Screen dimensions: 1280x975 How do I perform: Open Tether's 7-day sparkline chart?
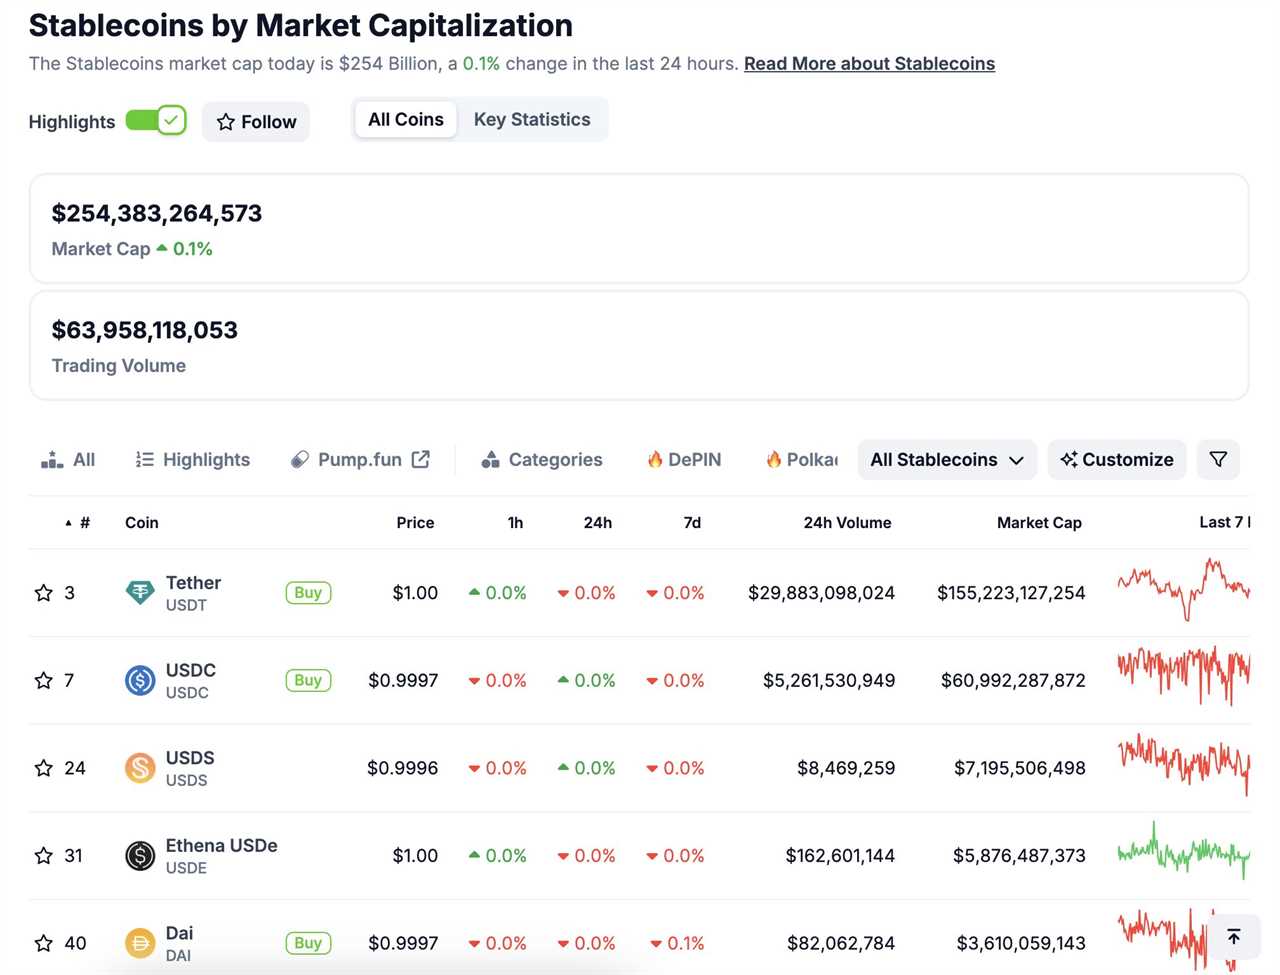1184,590
